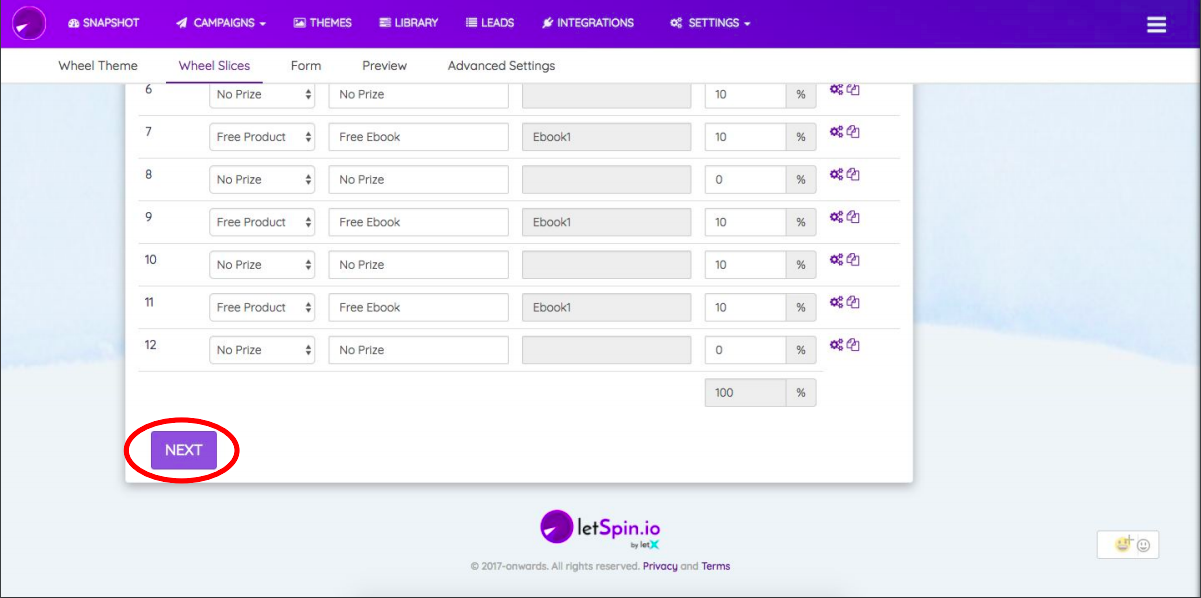
Task: Click slice 9 Ebook1 code field
Action: 606,222
